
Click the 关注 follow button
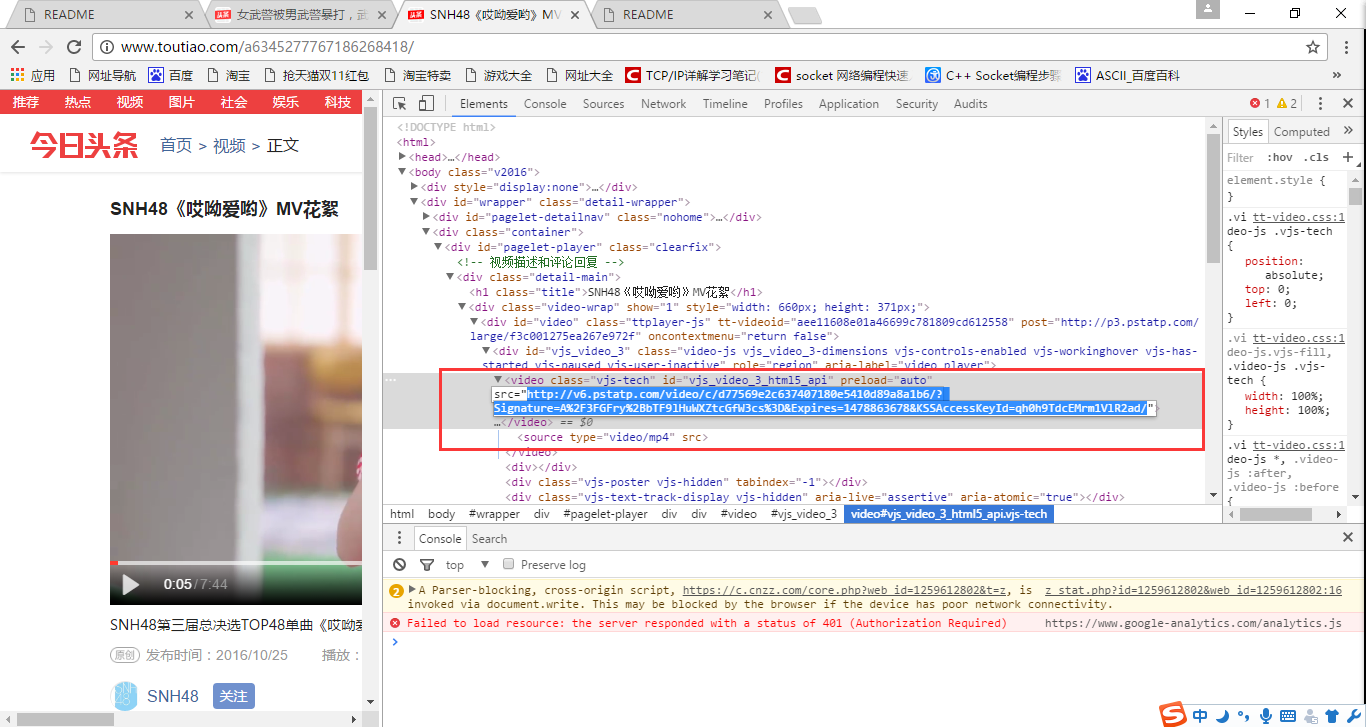234,696
